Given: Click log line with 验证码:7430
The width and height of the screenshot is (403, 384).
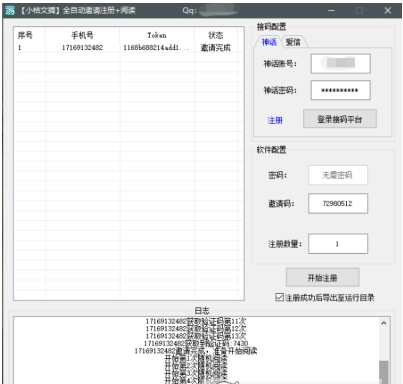Looking at the screenshot, I should 196,343.
